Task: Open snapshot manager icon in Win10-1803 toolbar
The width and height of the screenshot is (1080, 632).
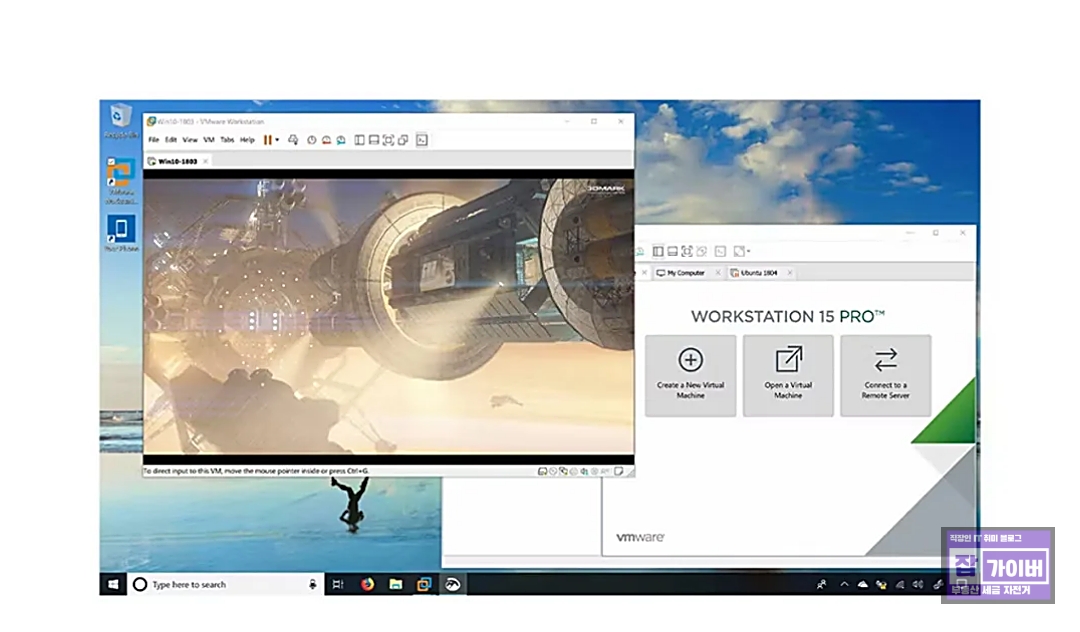Action: 340,140
